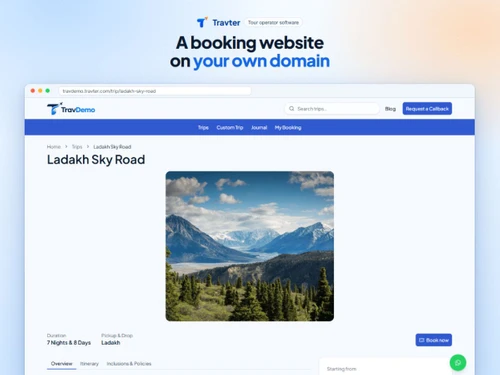The width and height of the screenshot is (500, 375).
Task: Click Ladakh Sky Road breadcrumb
Action: click(112, 147)
